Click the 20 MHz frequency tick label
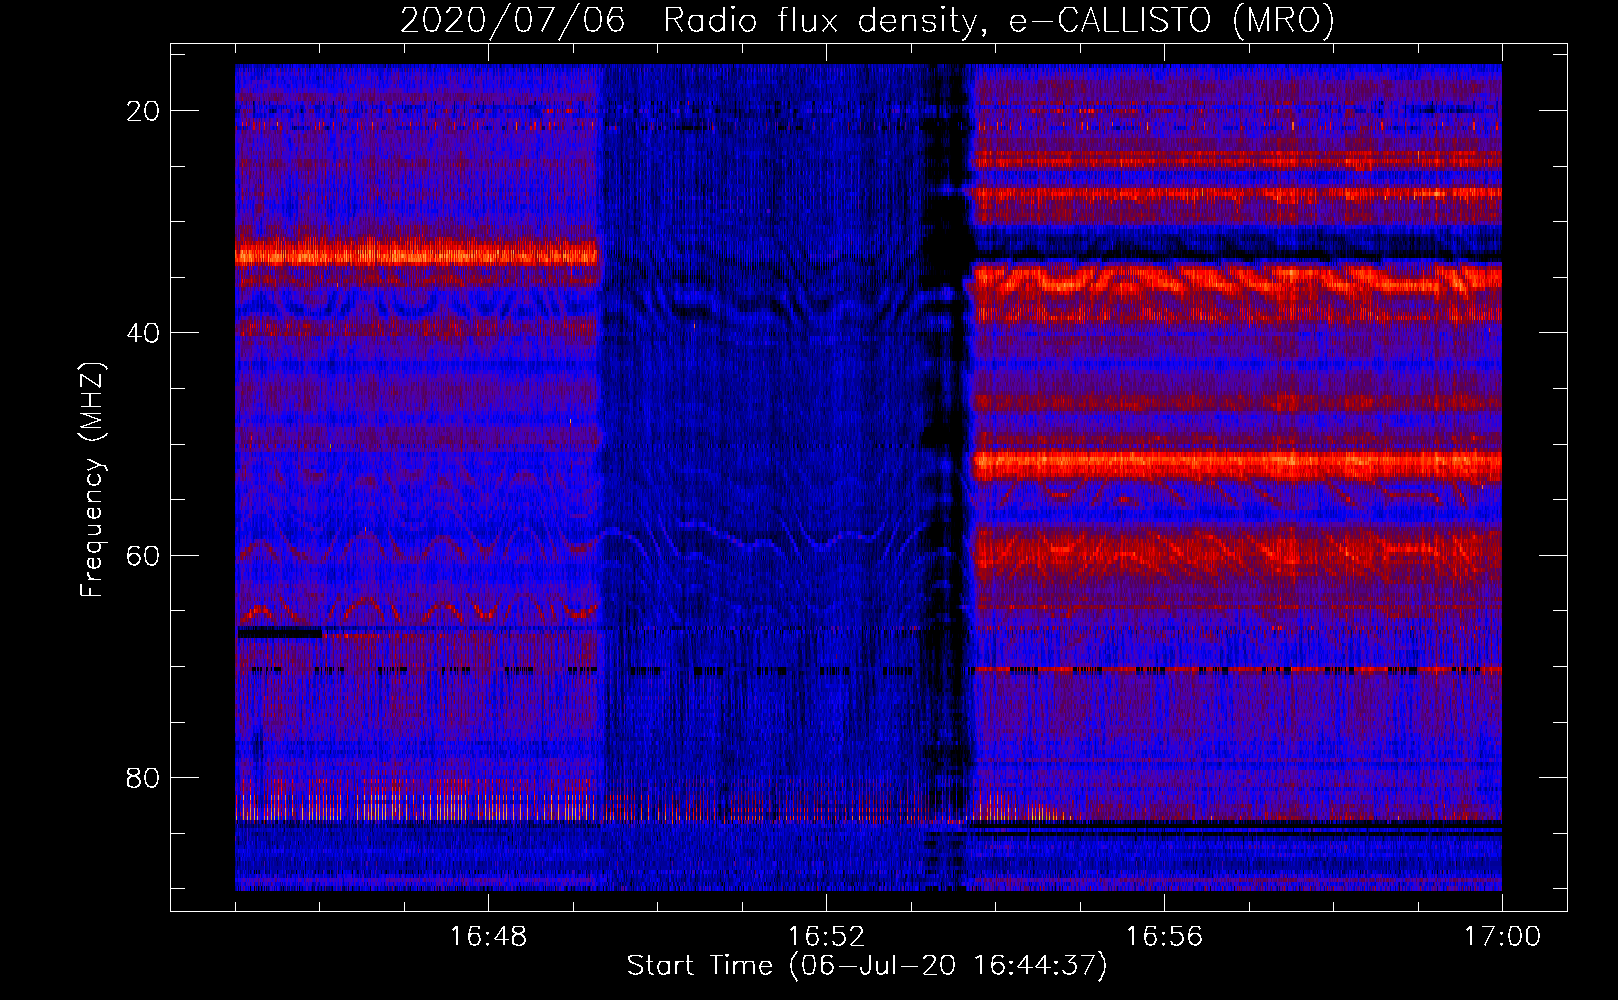Screen dimensions: 1618x1000 (x=143, y=111)
